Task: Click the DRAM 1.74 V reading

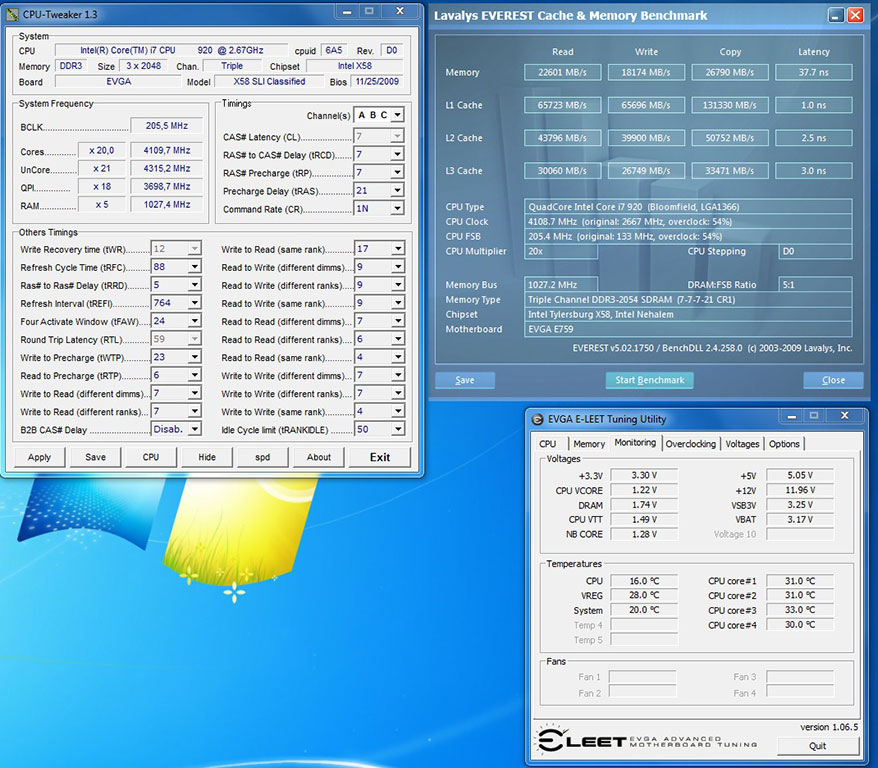Action: [644, 505]
